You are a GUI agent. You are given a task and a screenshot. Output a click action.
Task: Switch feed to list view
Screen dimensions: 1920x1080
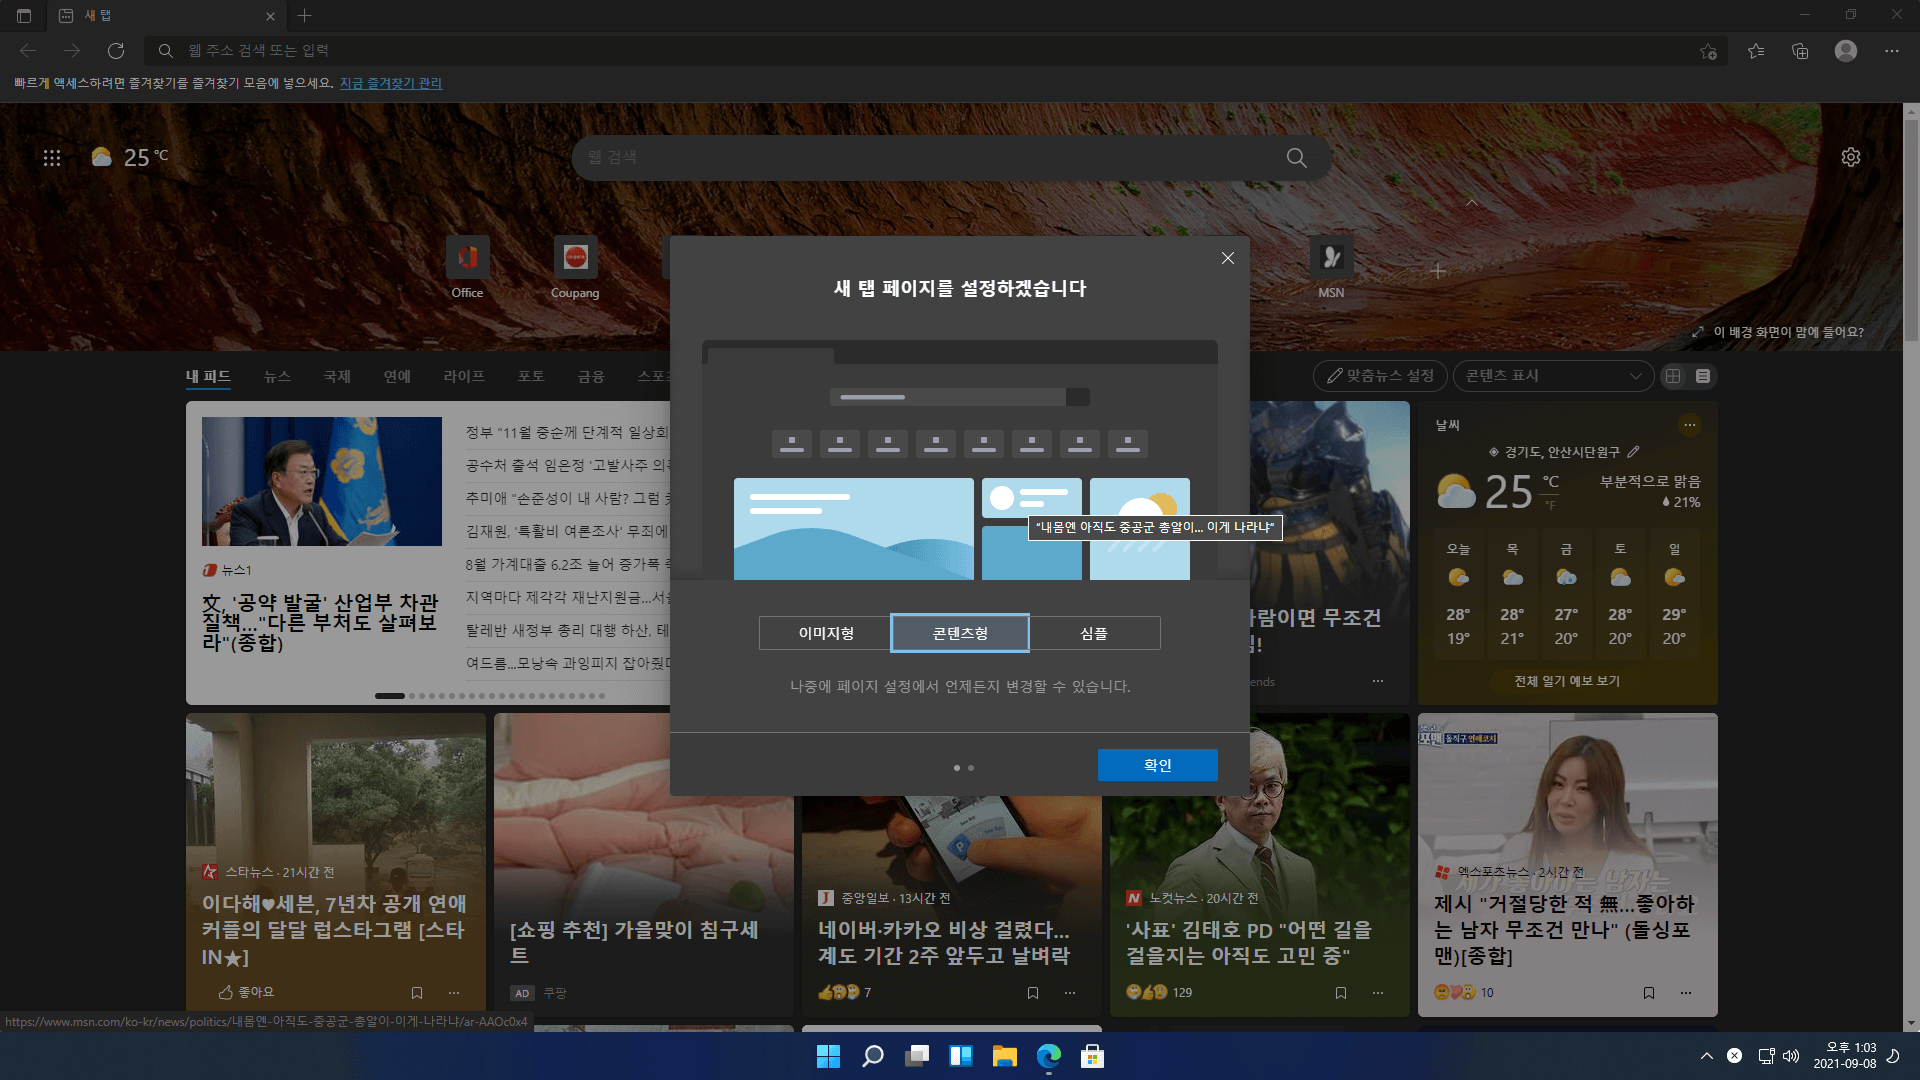[1703, 376]
